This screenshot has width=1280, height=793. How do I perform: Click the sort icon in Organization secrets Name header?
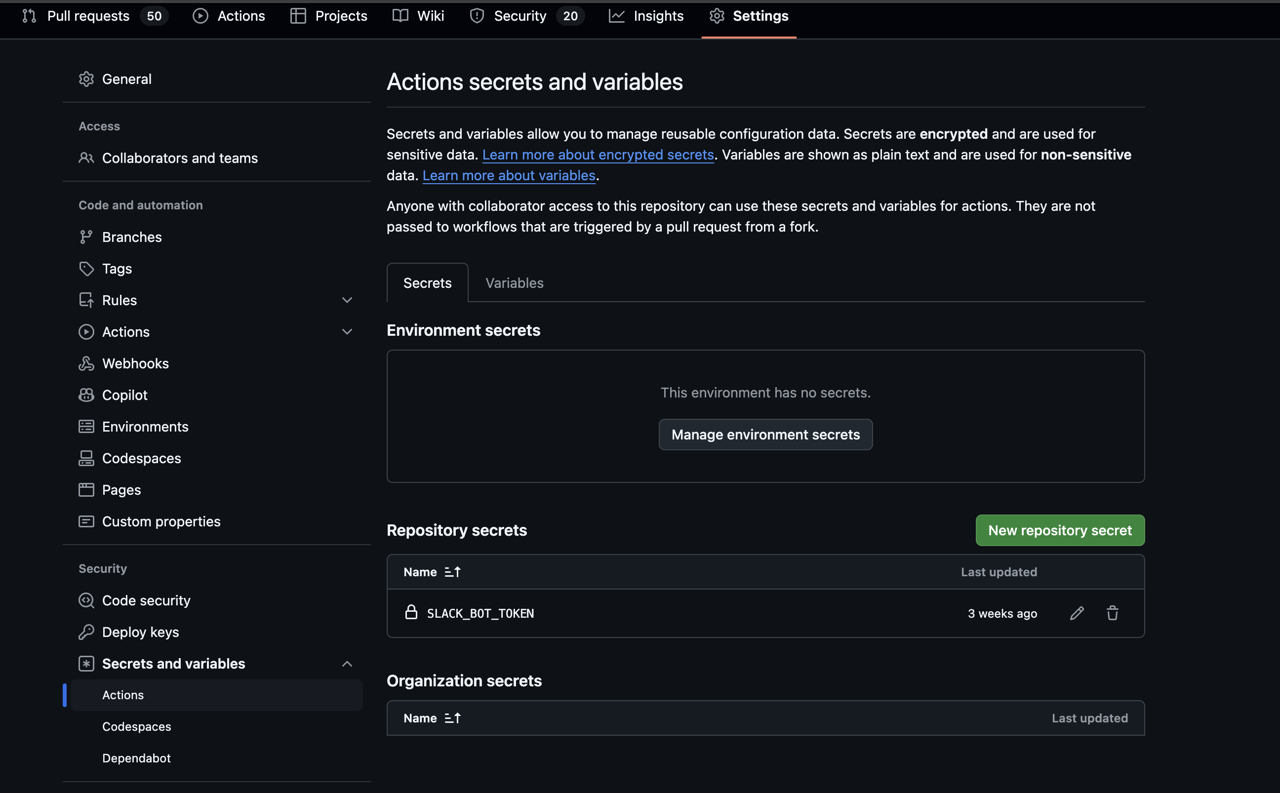pyautogui.click(x=453, y=718)
